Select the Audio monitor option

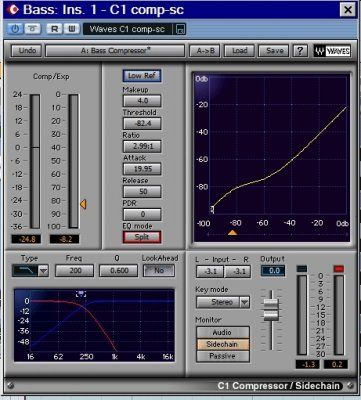[x=223, y=332]
